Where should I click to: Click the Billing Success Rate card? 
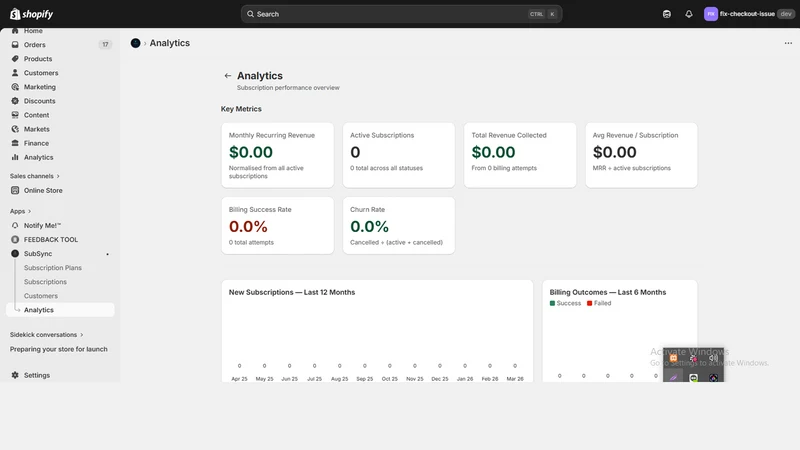[x=278, y=226]
